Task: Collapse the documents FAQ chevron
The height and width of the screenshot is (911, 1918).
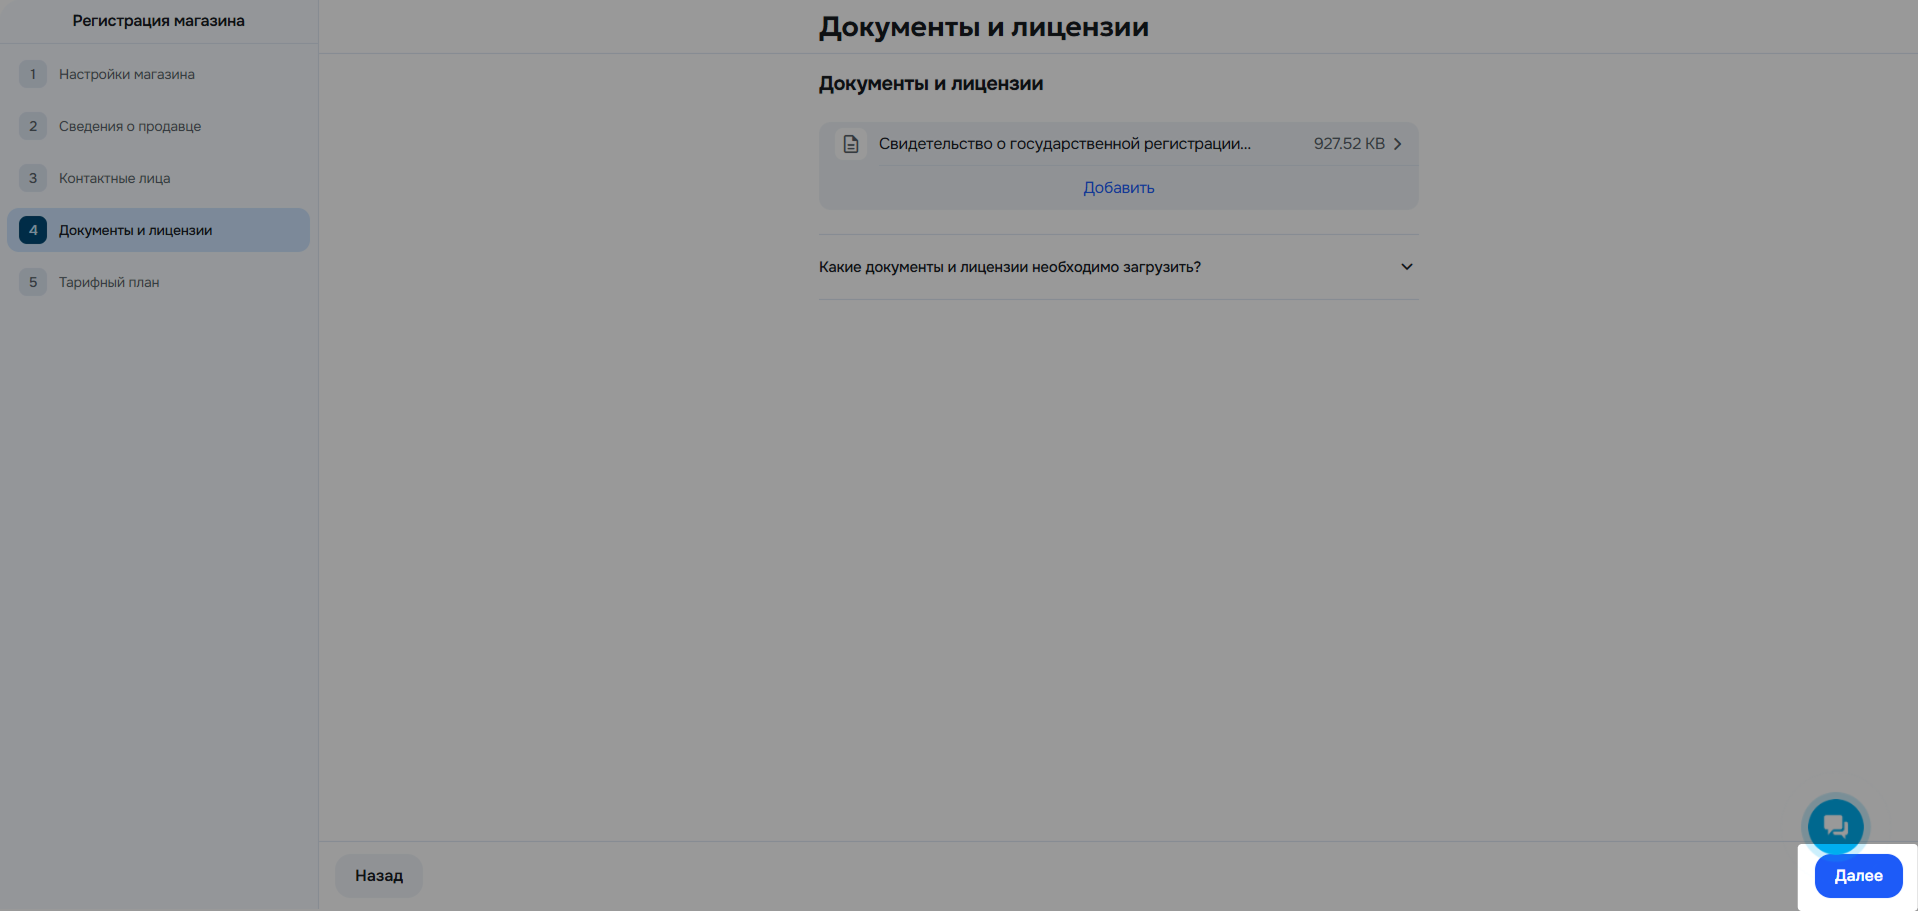Action: (x=1405, y=266)
